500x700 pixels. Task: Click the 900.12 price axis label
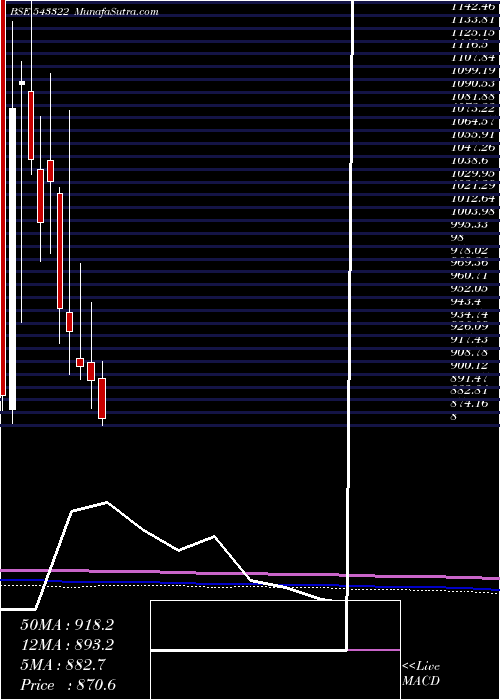coord(470,366)
